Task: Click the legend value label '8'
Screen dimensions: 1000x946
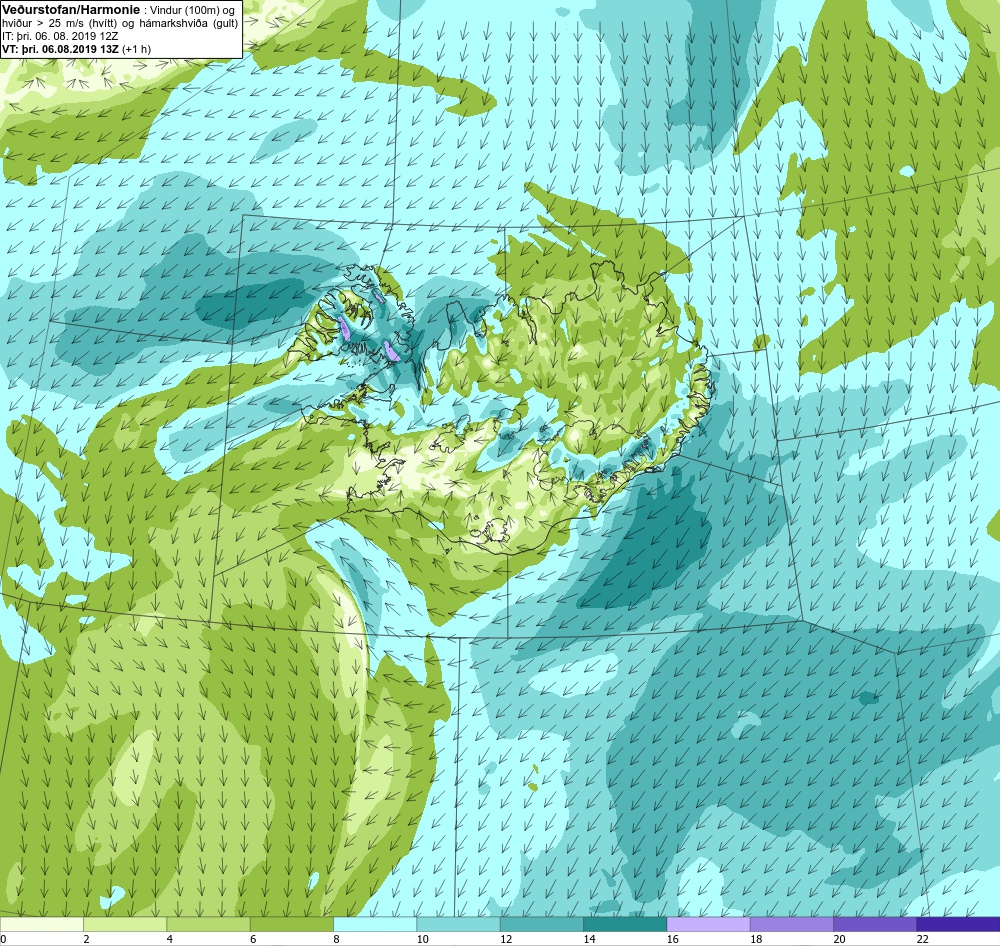Action: tap(336, 939)
